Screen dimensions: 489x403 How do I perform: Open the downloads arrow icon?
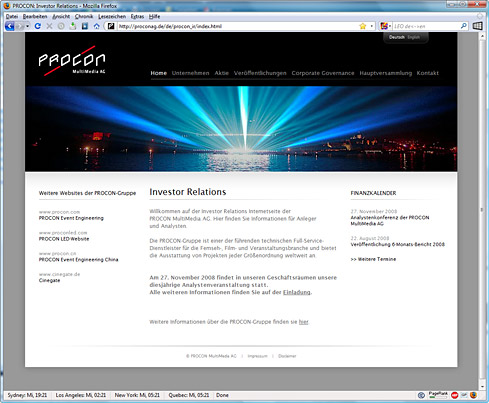[73, 26]
